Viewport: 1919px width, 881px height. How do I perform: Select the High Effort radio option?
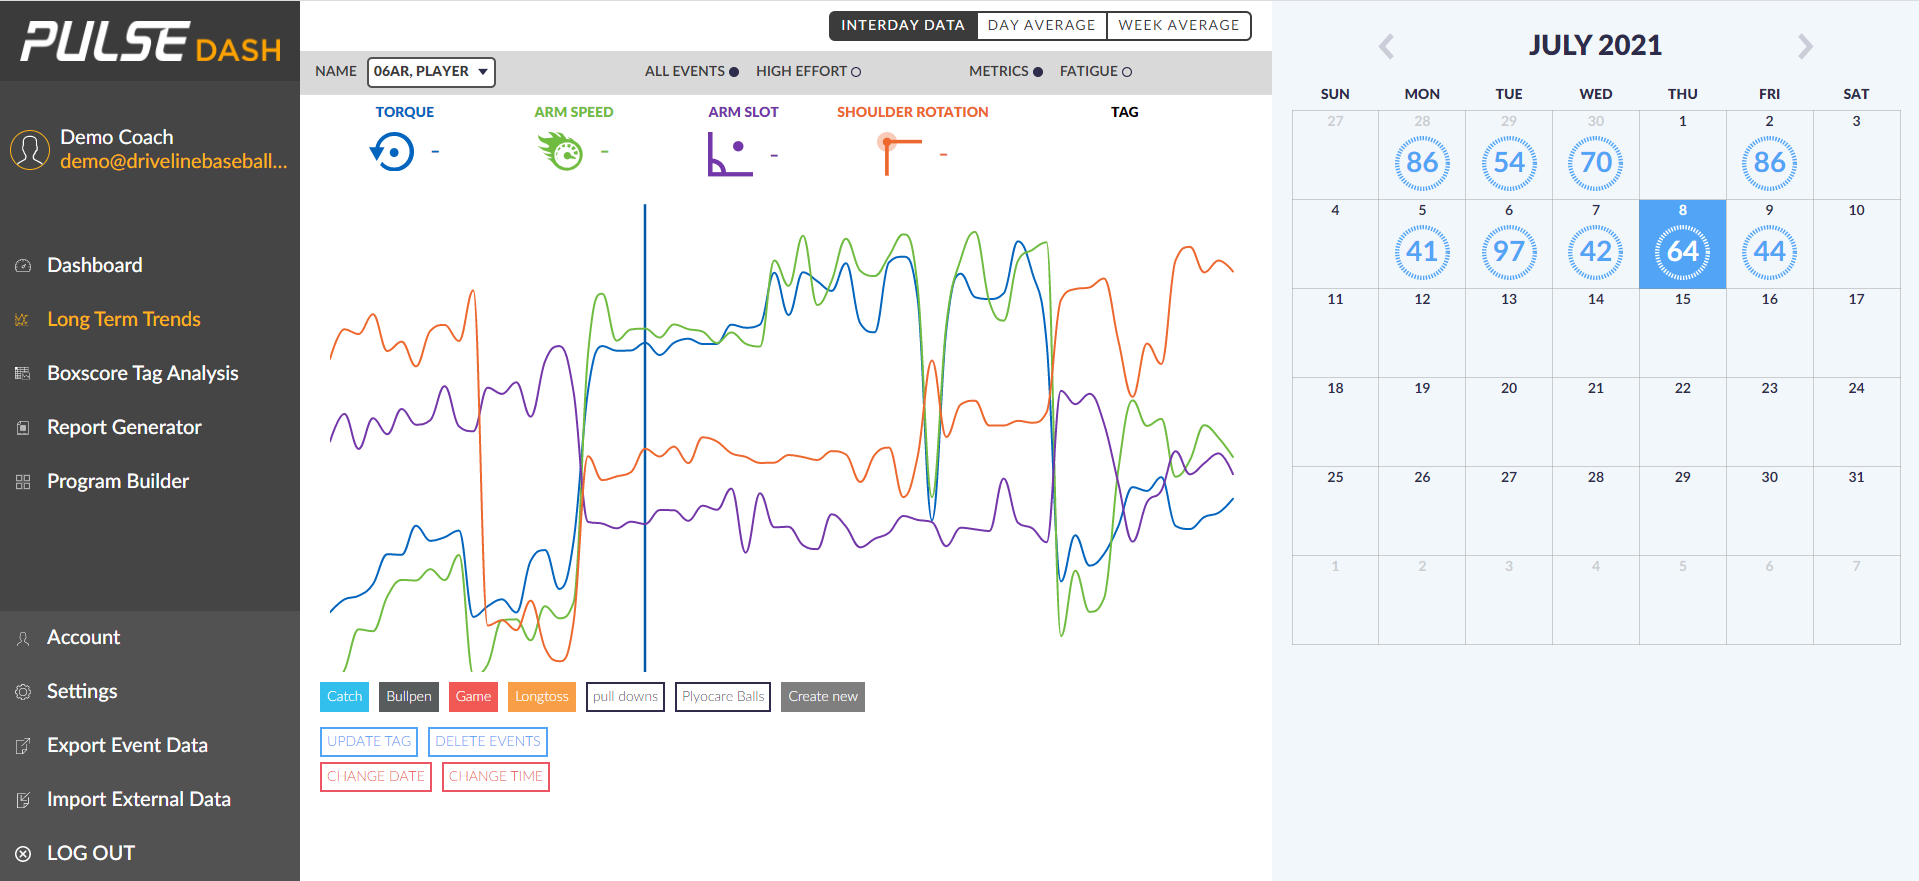[856, 72]
